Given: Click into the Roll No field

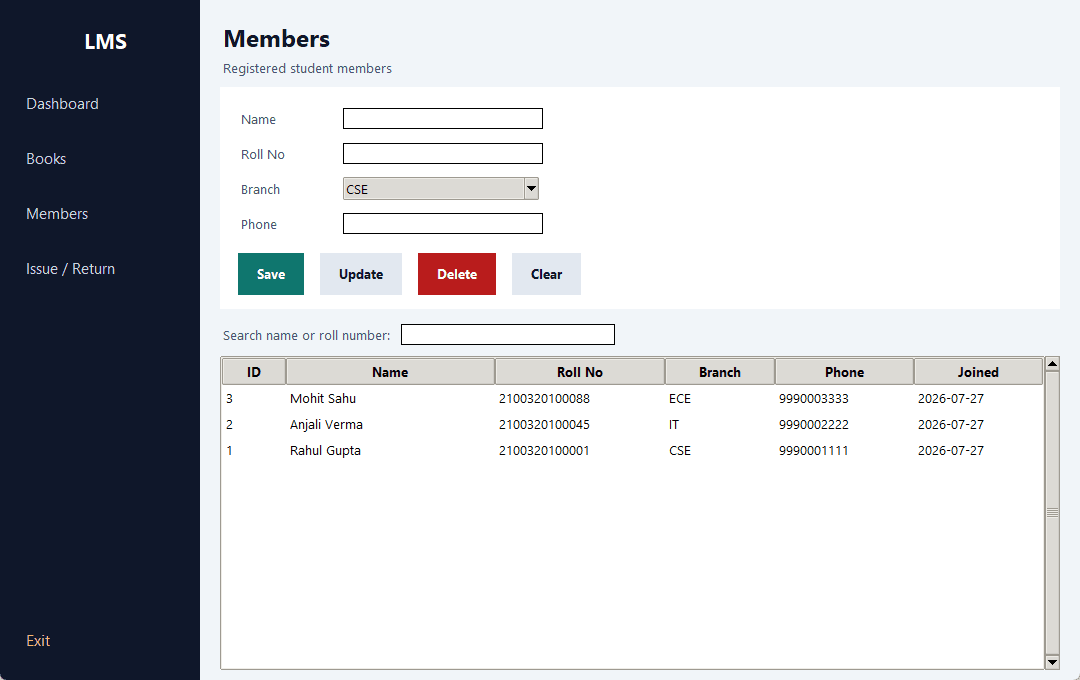Looking at the screenshot, I should tap(443, 154).
